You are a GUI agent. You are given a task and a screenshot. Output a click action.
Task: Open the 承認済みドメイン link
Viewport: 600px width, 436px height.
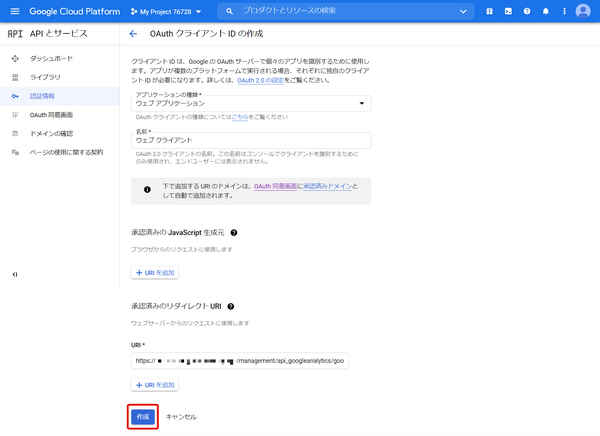[x=328, y=186]
